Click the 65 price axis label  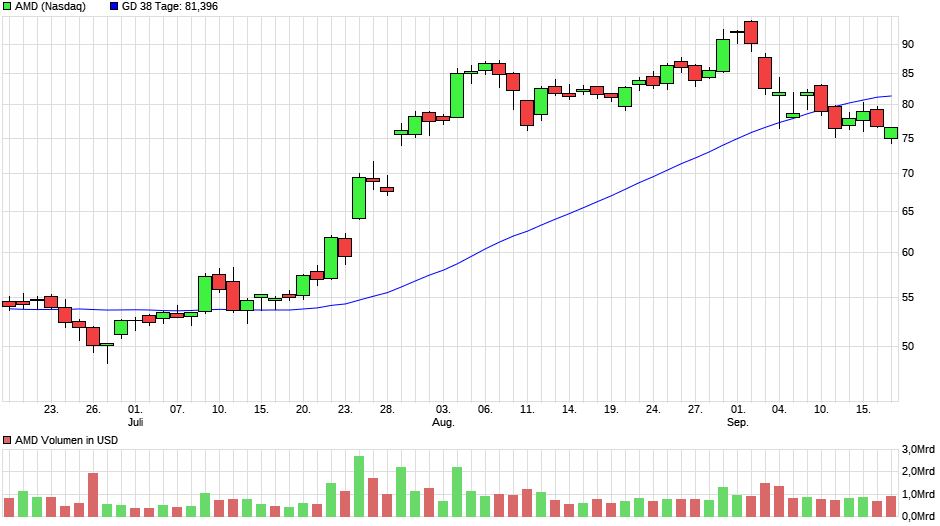908,211
